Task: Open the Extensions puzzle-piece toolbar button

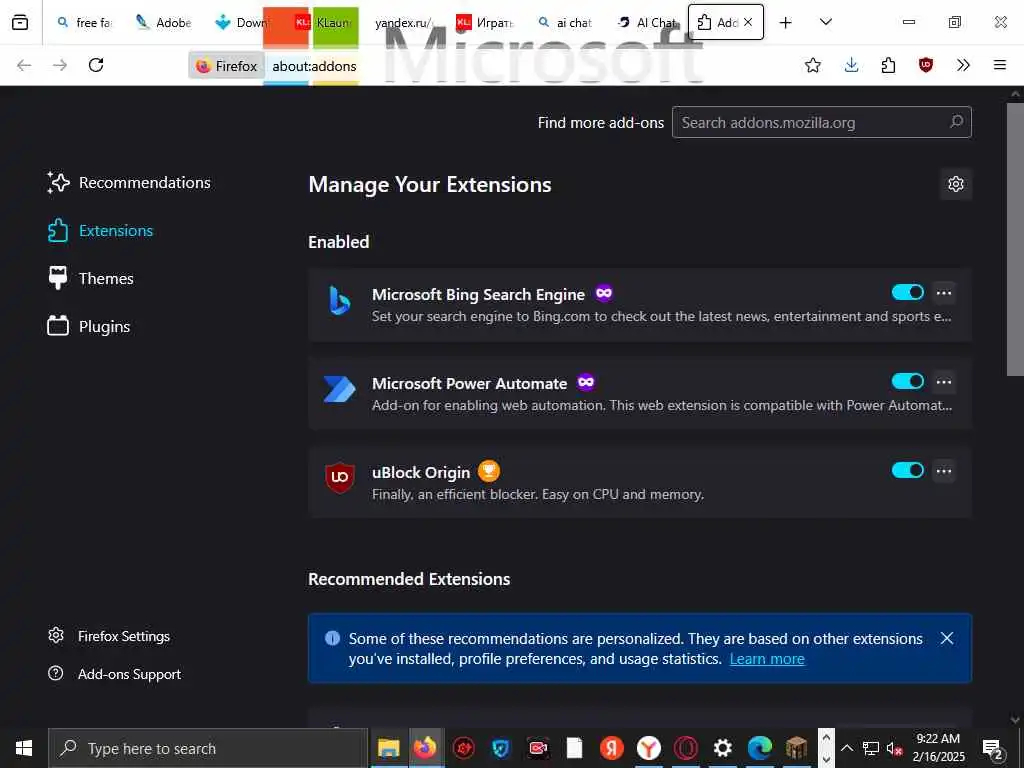Action: click(888, 65)
